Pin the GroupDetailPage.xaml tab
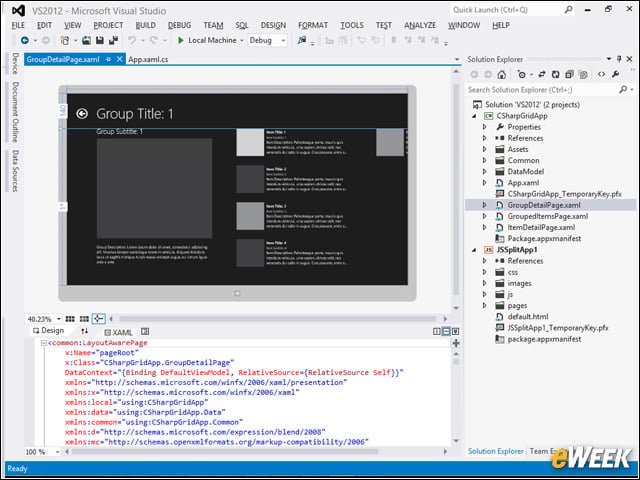The height and width of the screenshot is (480, 640). [x=108, y=60]
